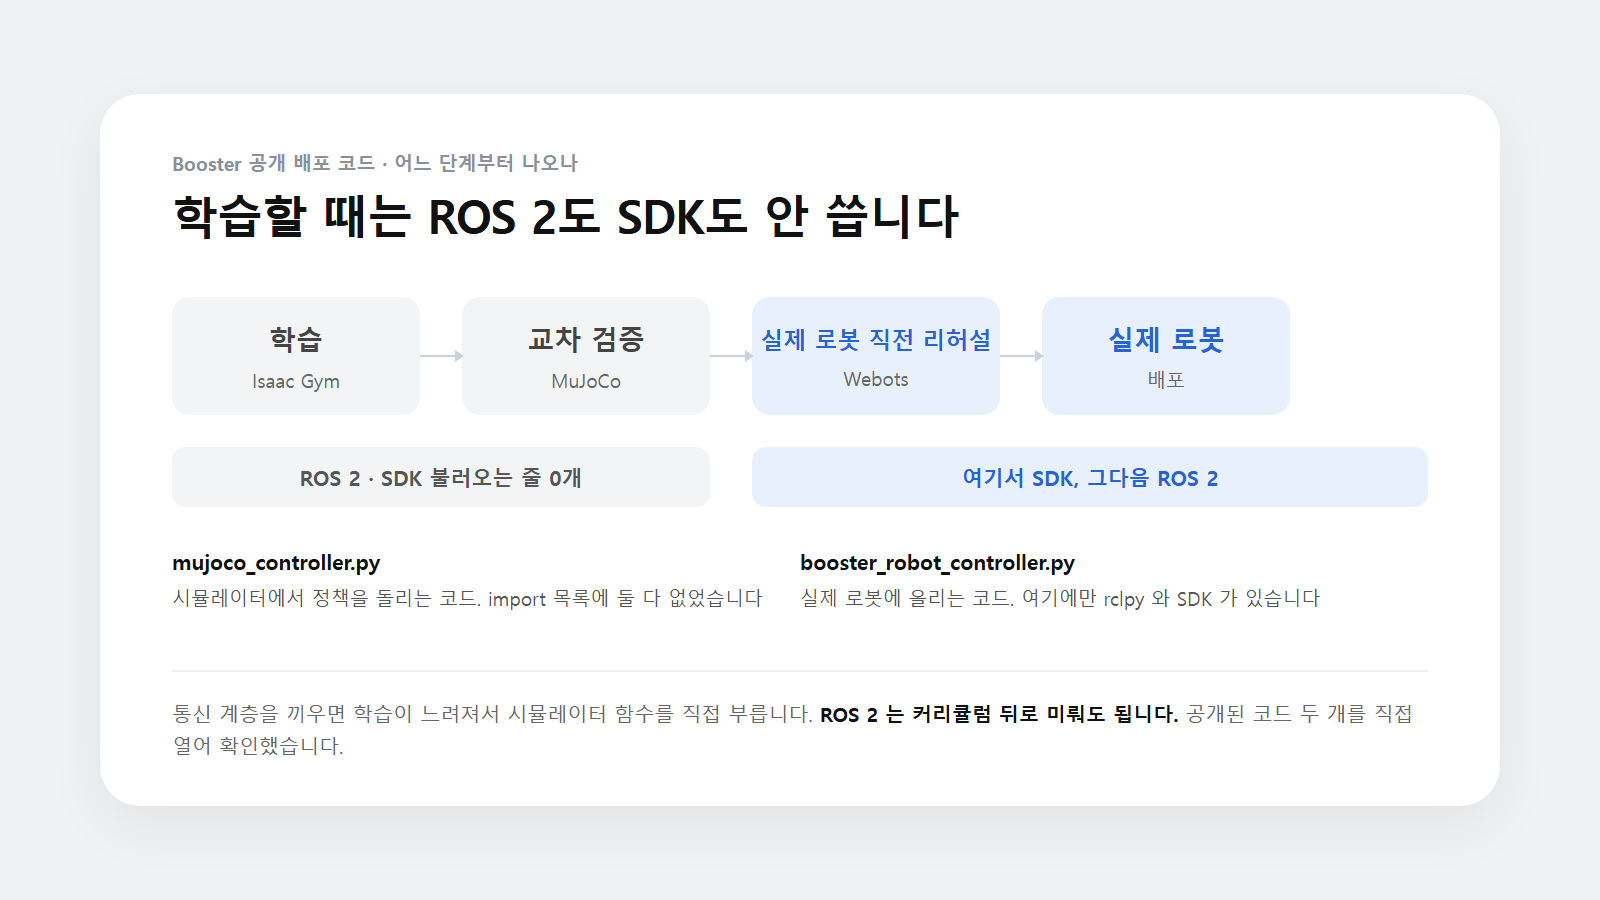Image resolution: width=1600 pixels, height=900 pixels.
Task: Click the subtitle 'Booster 공개 배포 코드'
Action: coord(273,163)
